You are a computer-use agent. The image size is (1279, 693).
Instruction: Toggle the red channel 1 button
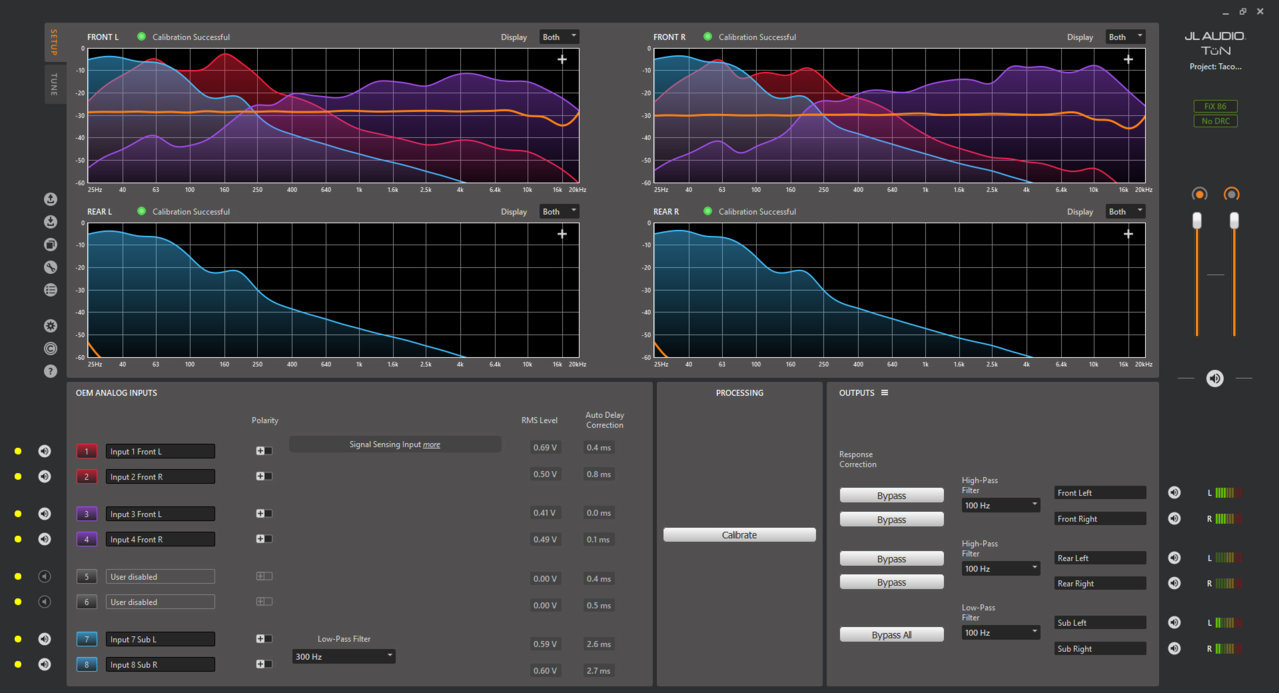click(87, 451)
